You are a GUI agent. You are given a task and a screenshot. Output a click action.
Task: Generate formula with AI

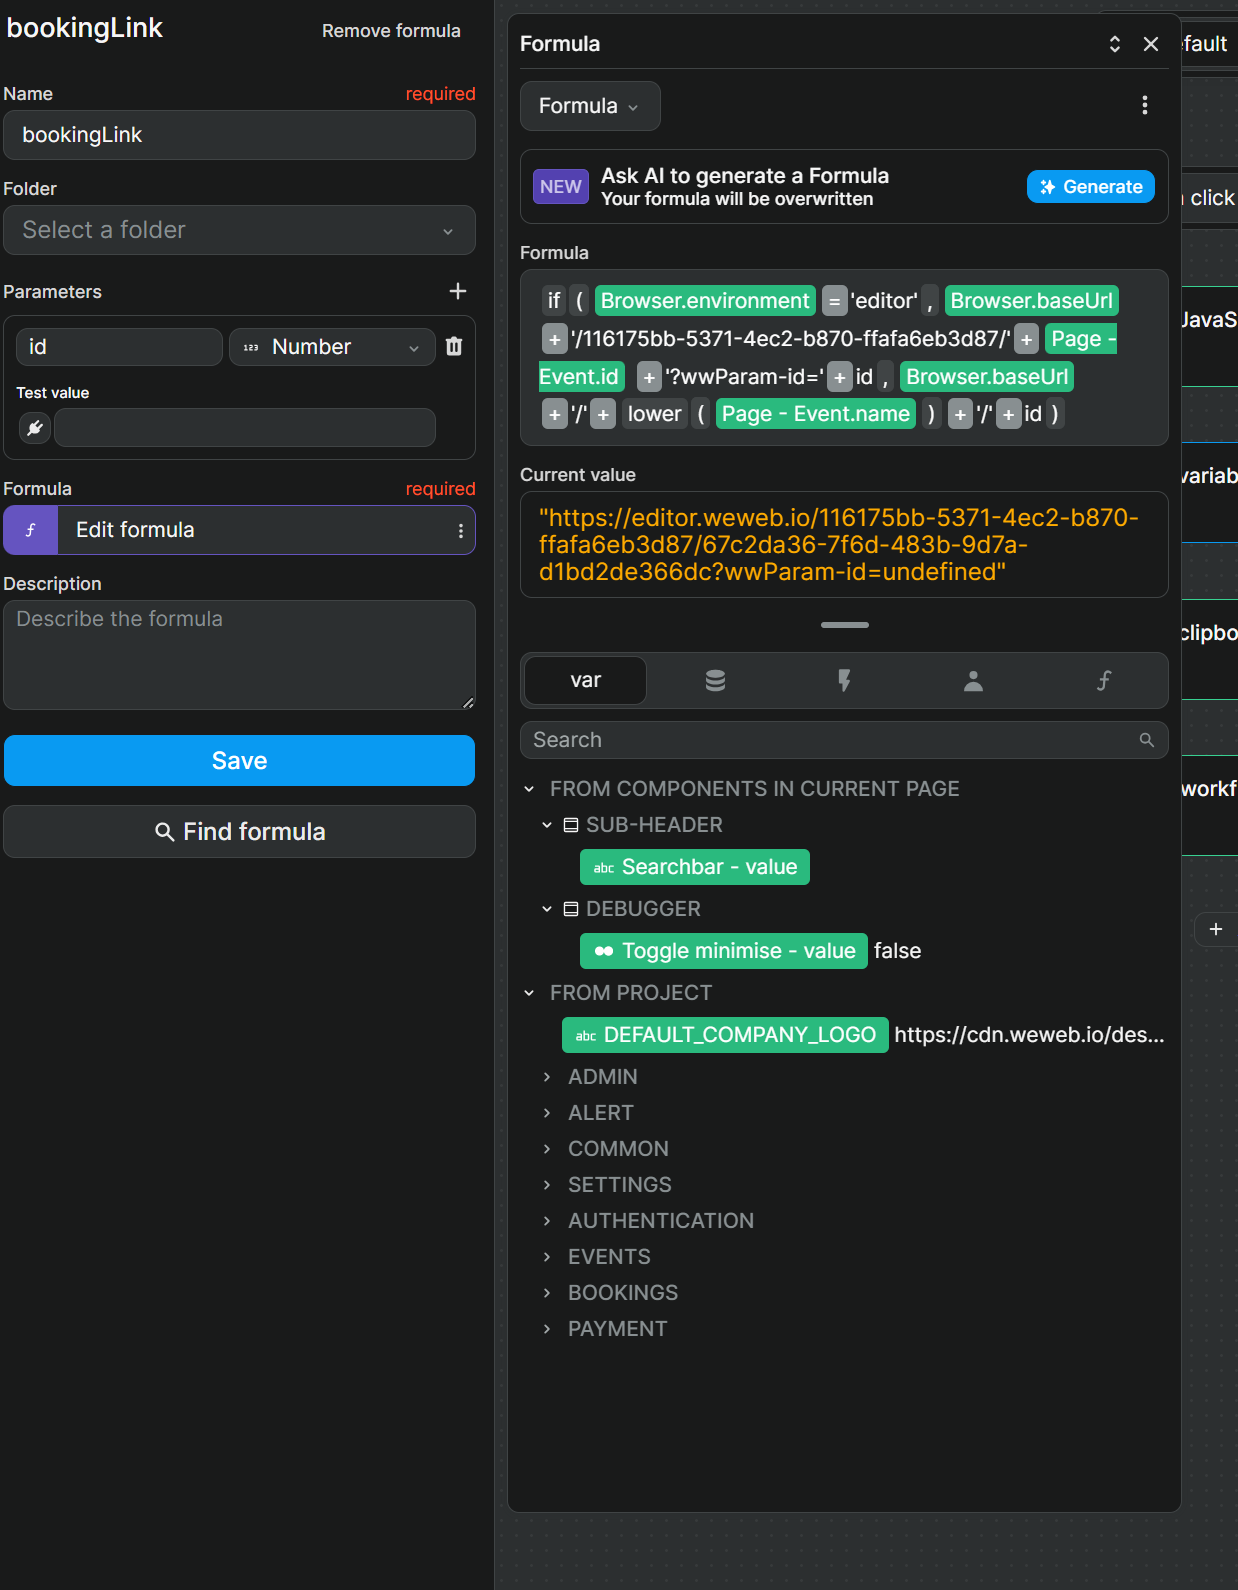tap(1091, 187)
